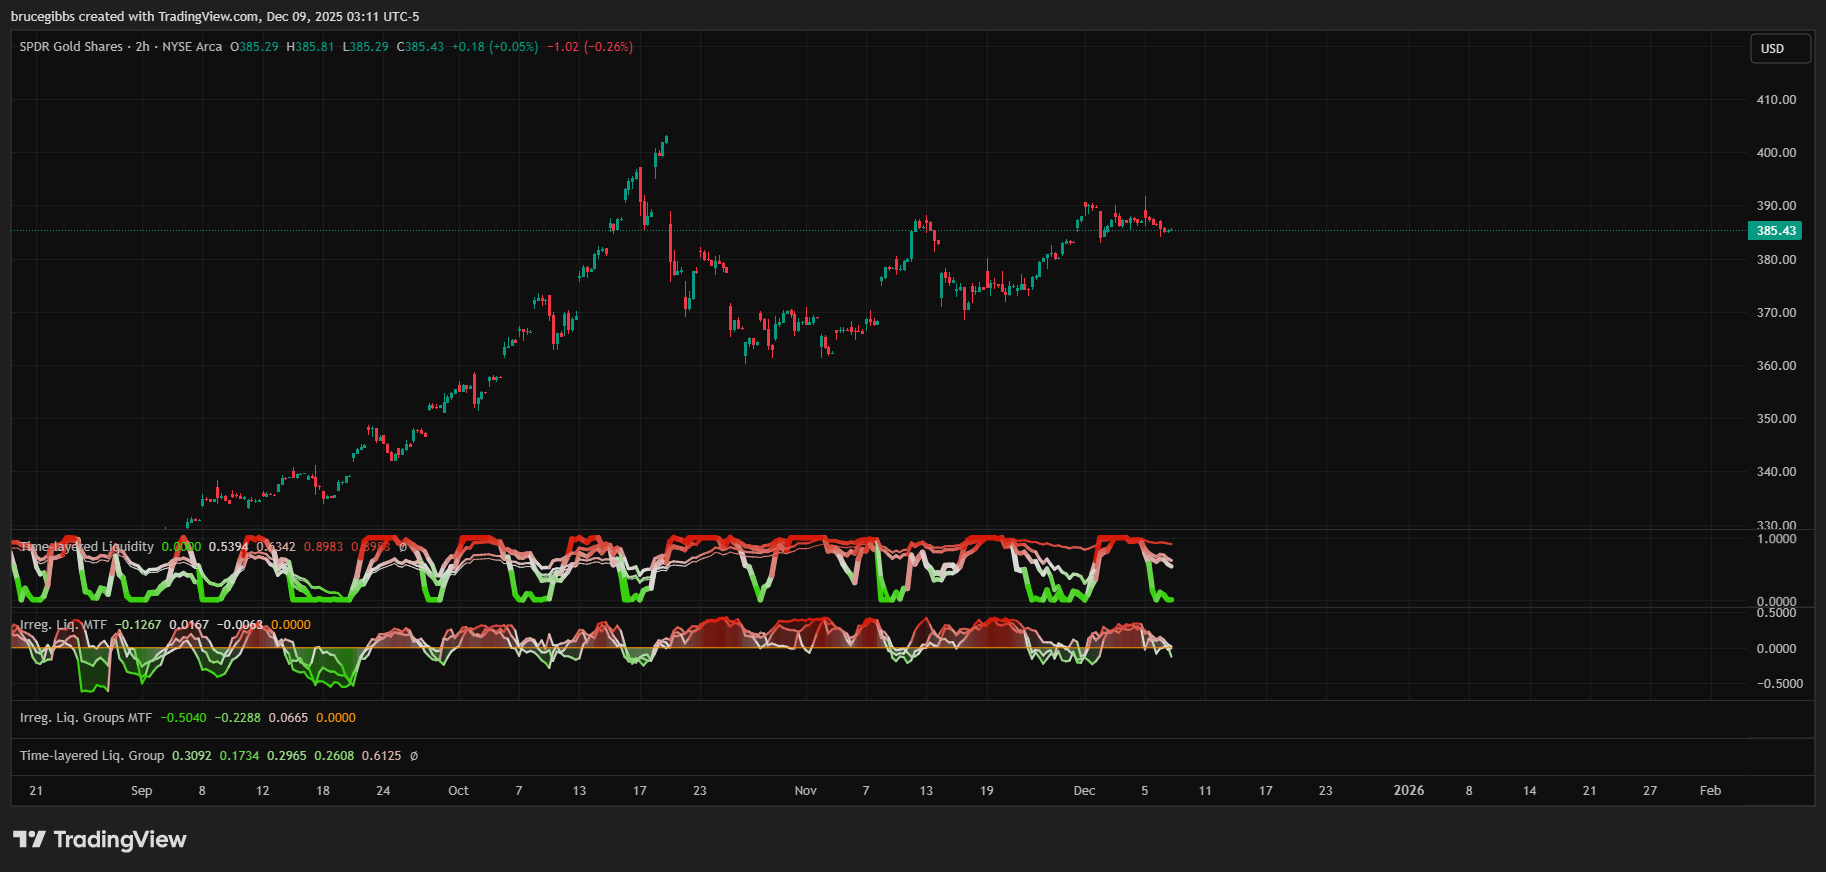
Task: Click the Feb label on the time axis
Action: (1710, 791)
